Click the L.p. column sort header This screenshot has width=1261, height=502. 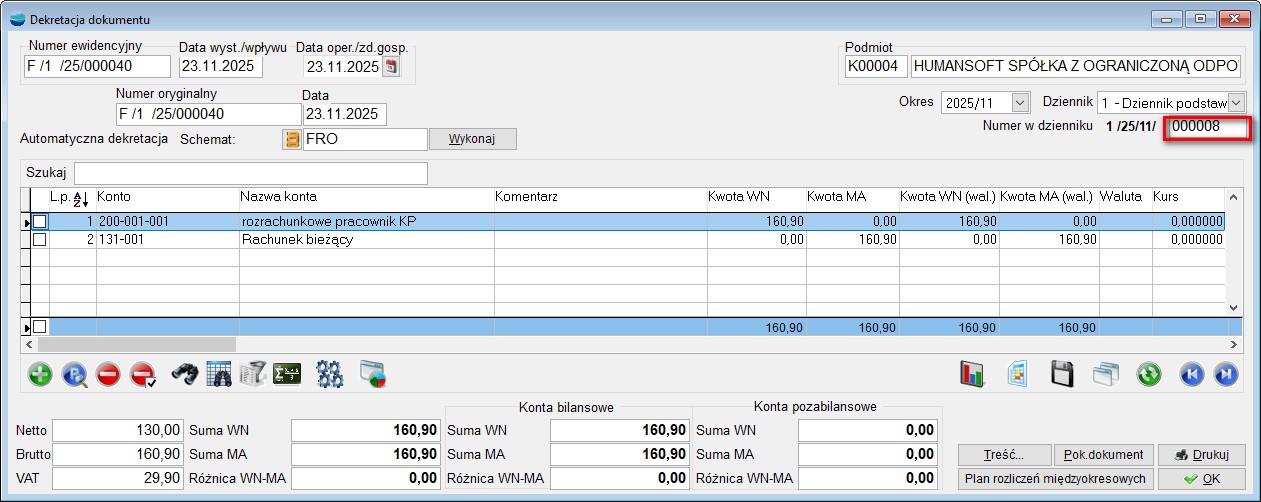pos(72,198)
